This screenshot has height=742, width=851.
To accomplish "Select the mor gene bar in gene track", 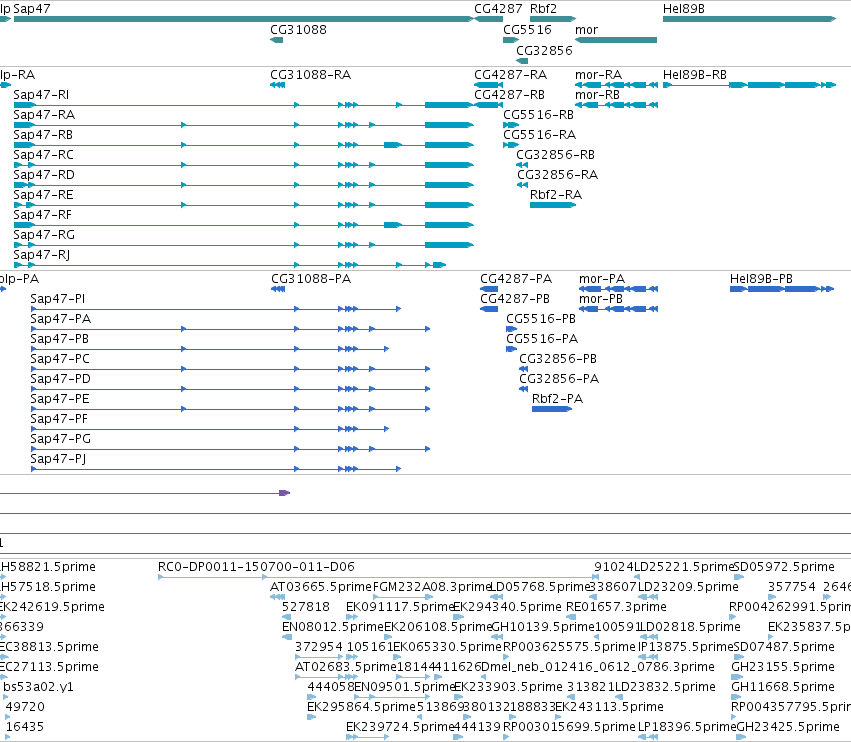I will pyautogui.click(x=616, y=40).
